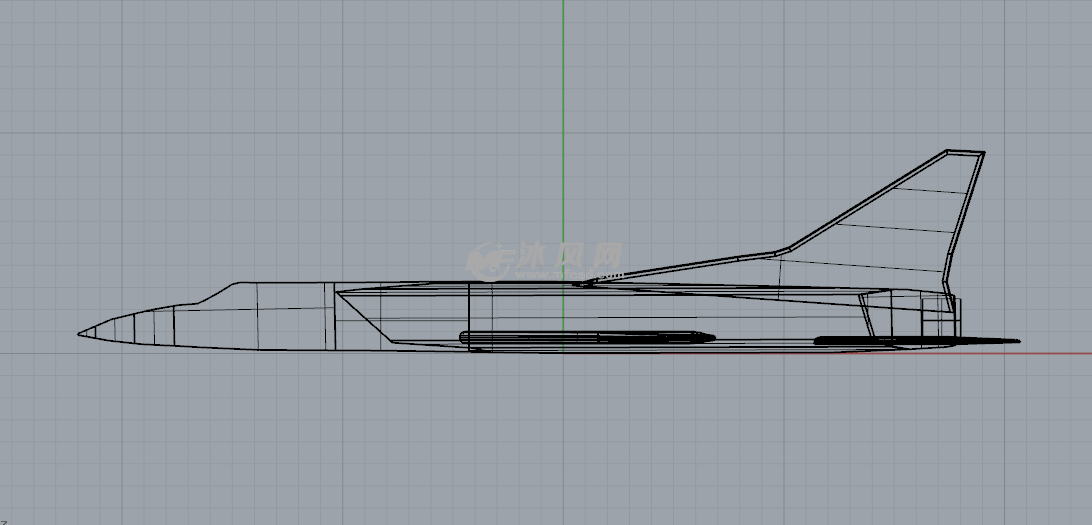Click the origin where green and red axes meet
This screenshot has height=525, width=1092.
click(562, 353)
